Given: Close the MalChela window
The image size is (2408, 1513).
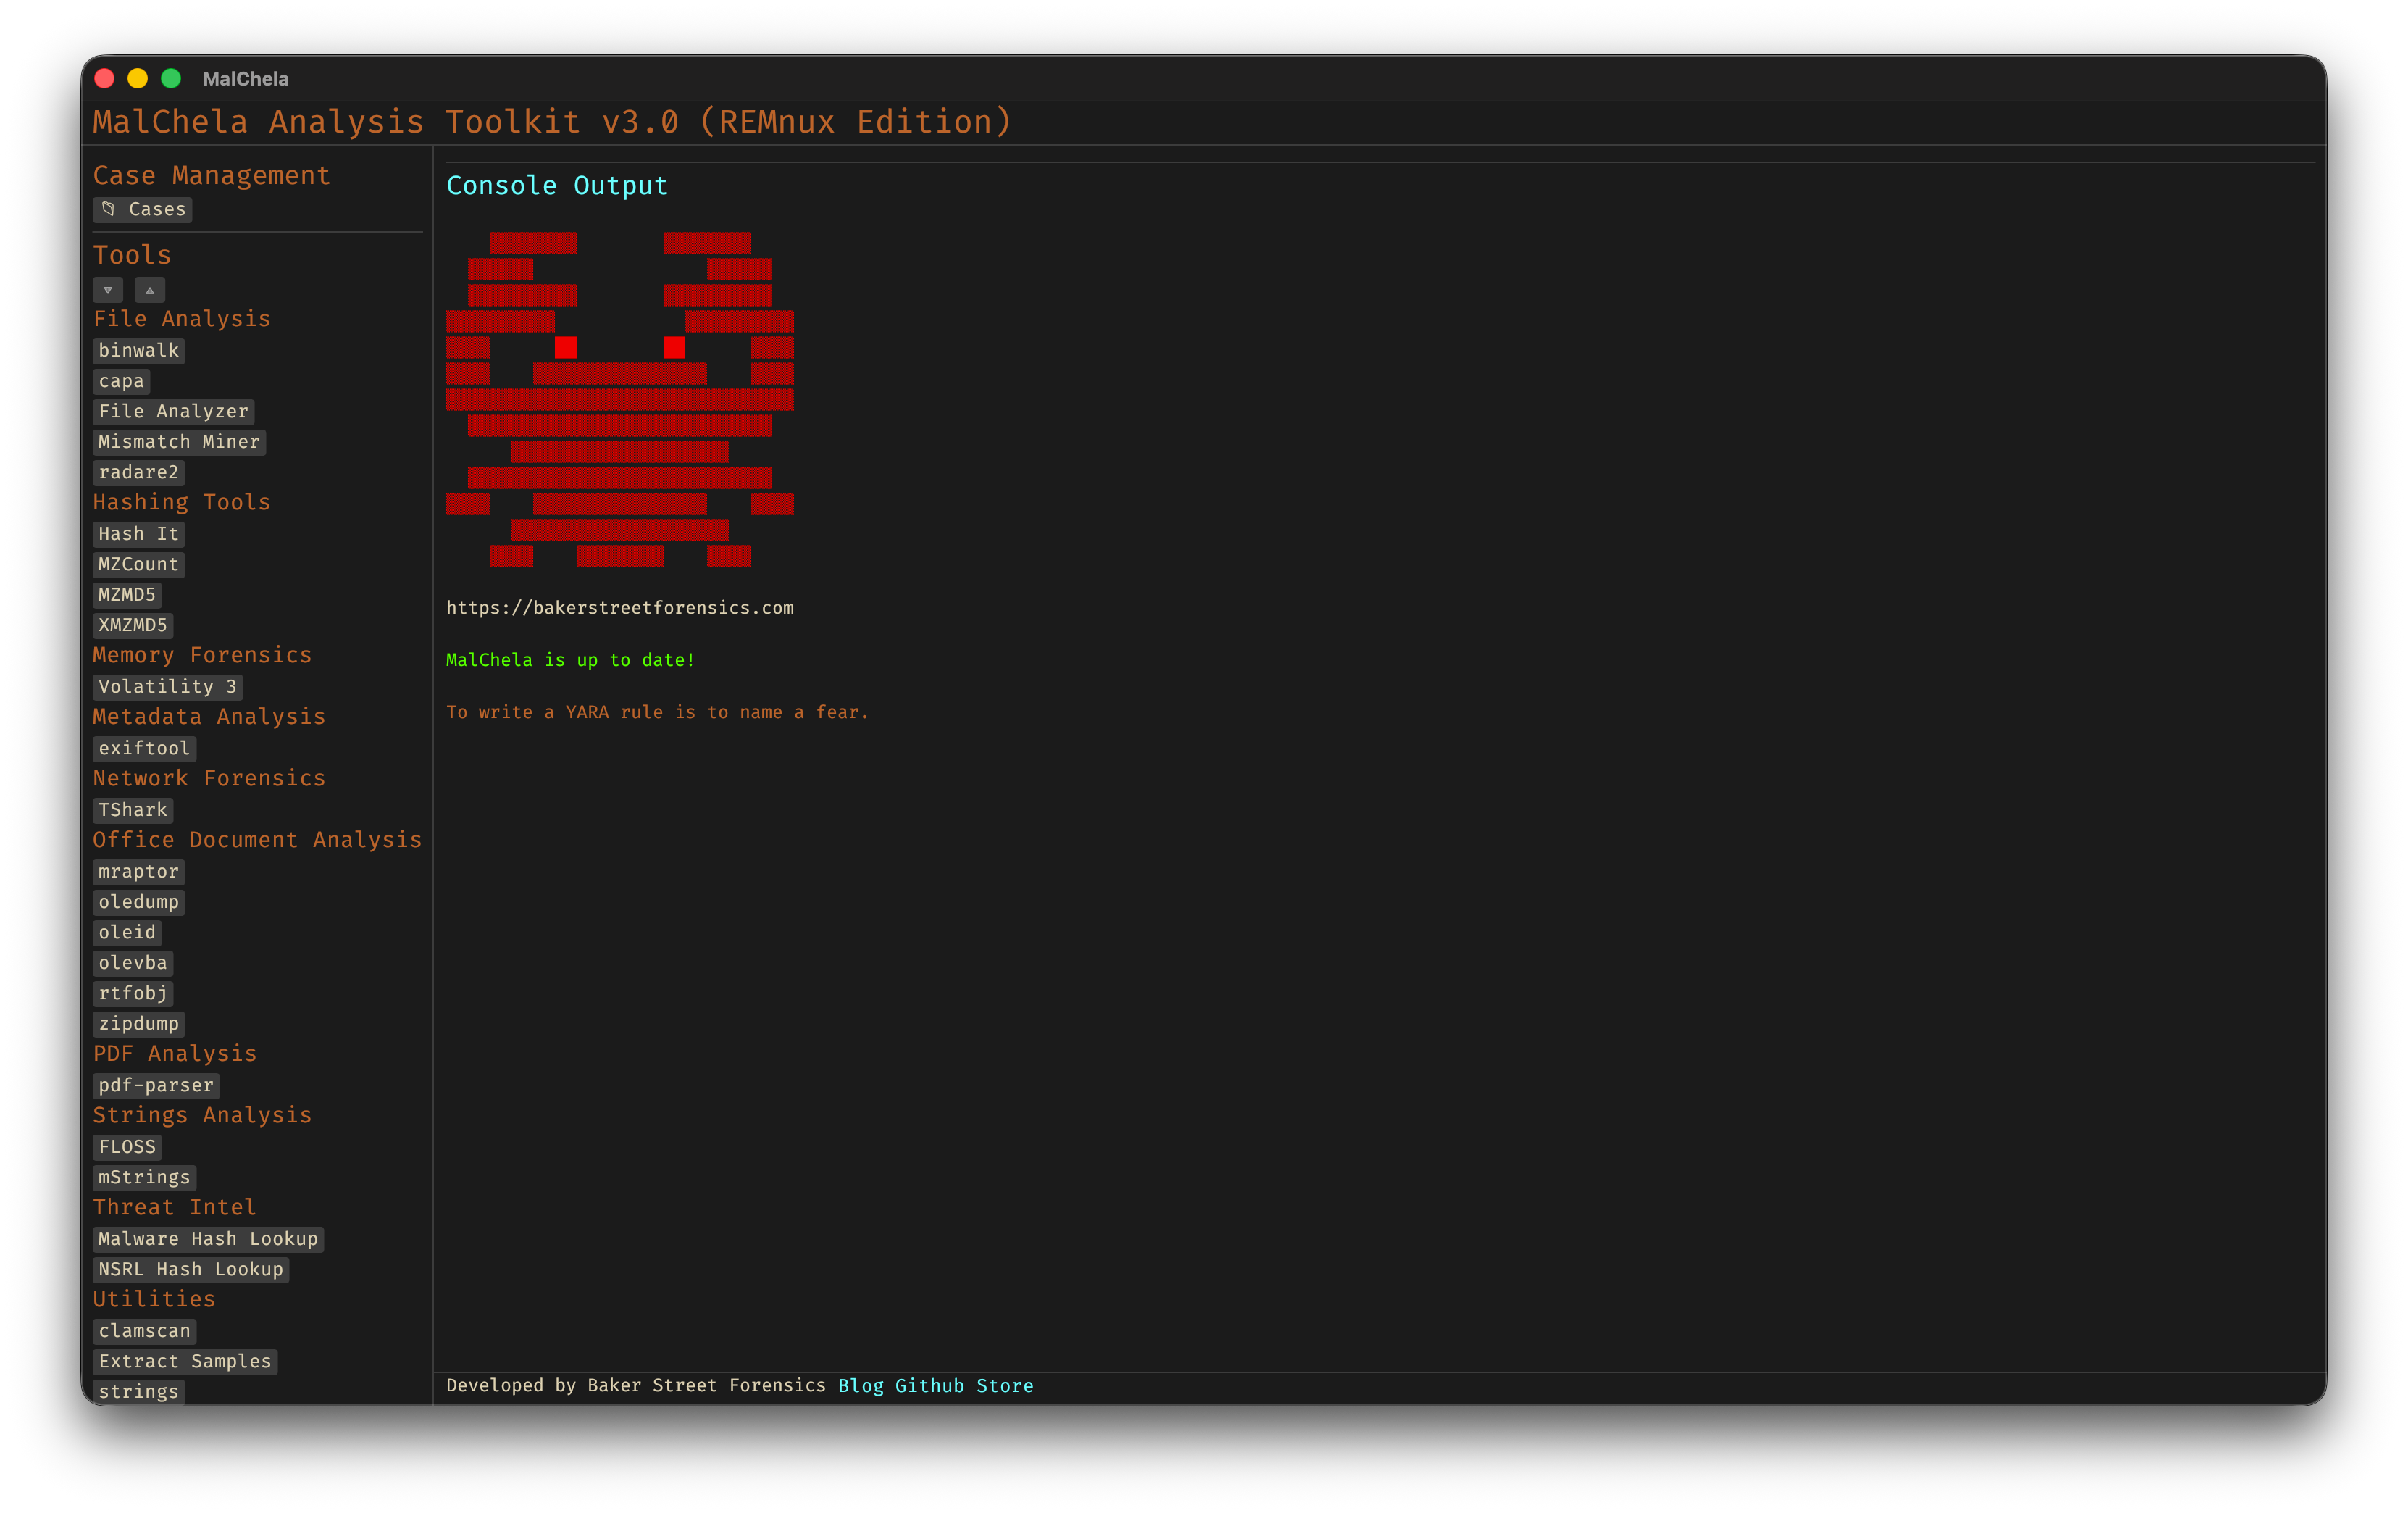Looking at the screenshot, I should [x=105, y=78].
